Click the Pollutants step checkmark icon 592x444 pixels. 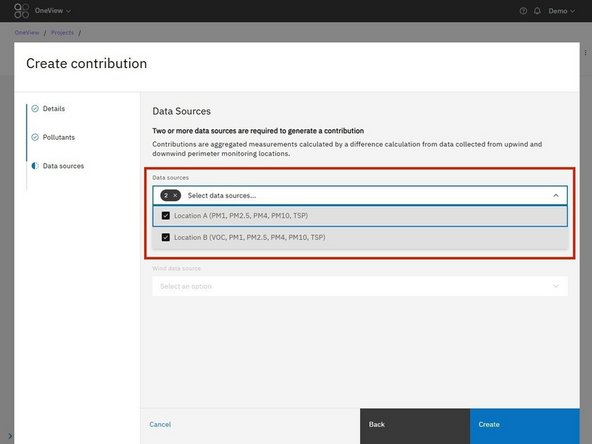coord(35,137)
